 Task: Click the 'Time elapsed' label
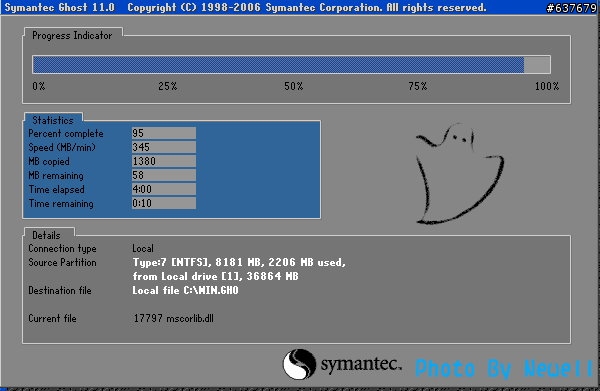[x=57, y=189]
